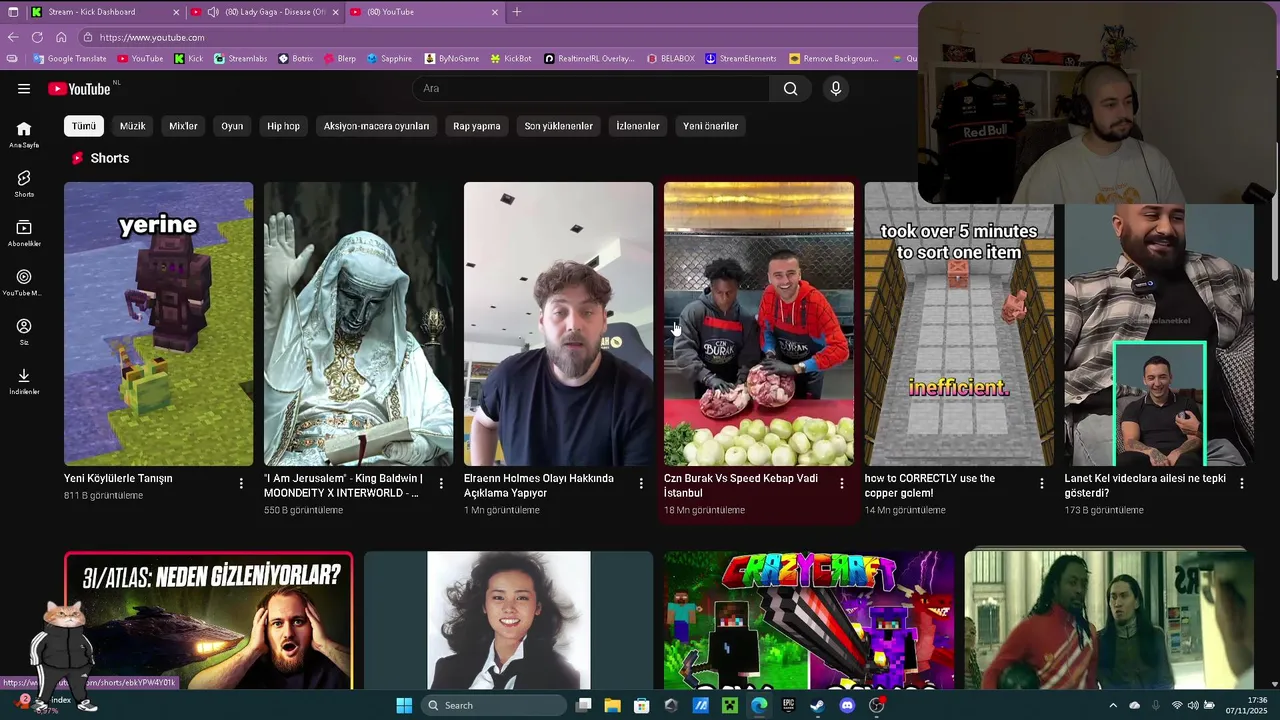Open the Steam taskbar icon
The width and height of the screenshot is (1280, 720).
click(817, 705)
